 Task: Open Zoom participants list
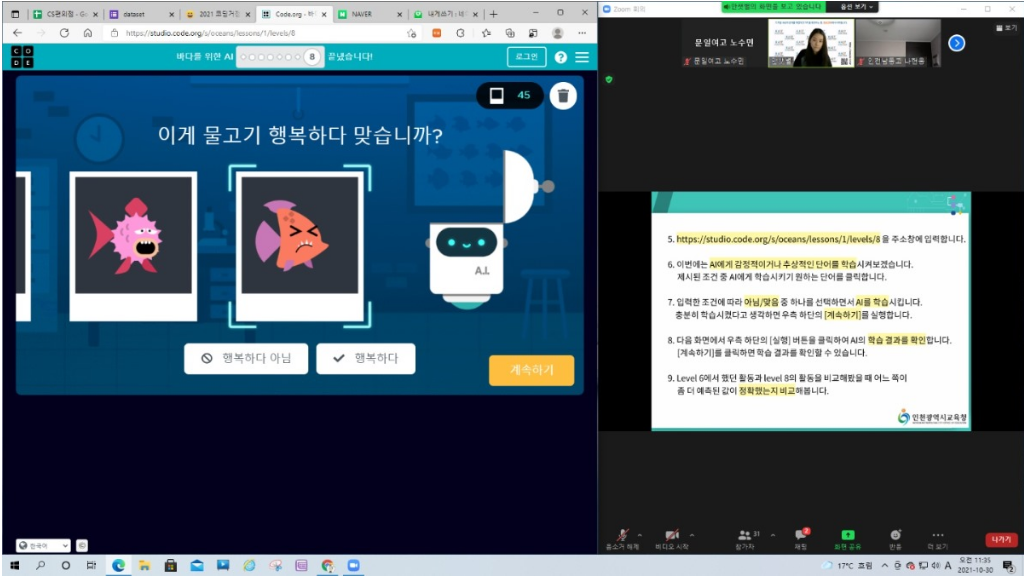746,539
